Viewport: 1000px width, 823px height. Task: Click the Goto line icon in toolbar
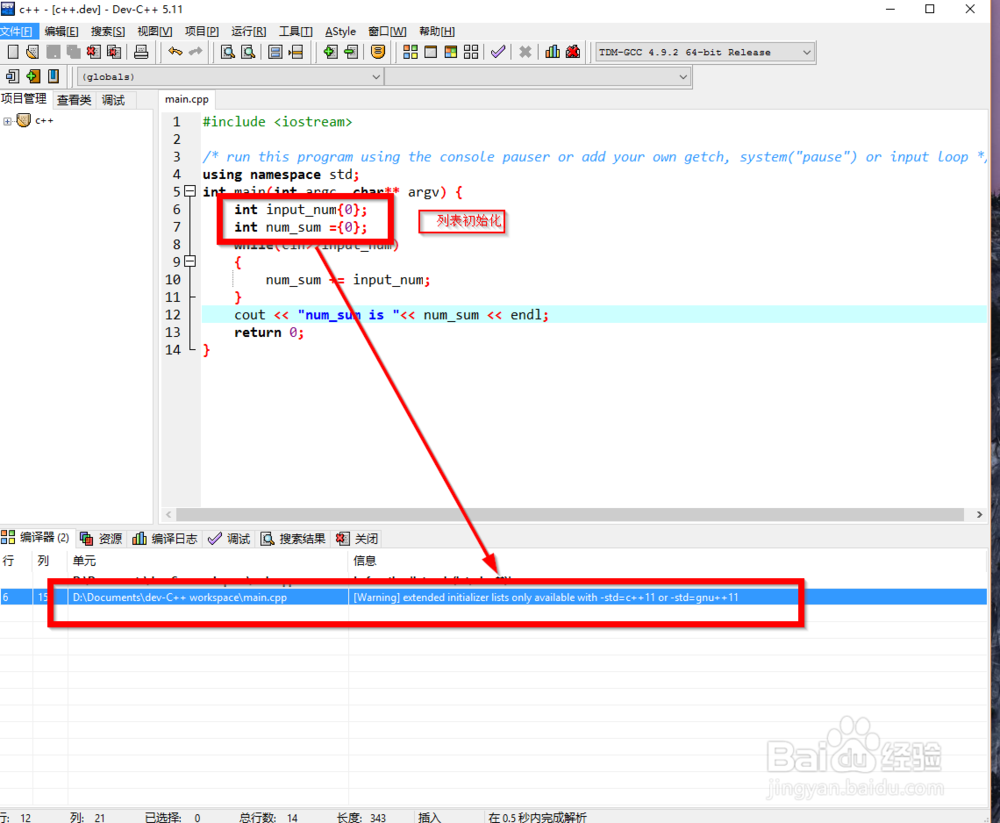[295, 51]
